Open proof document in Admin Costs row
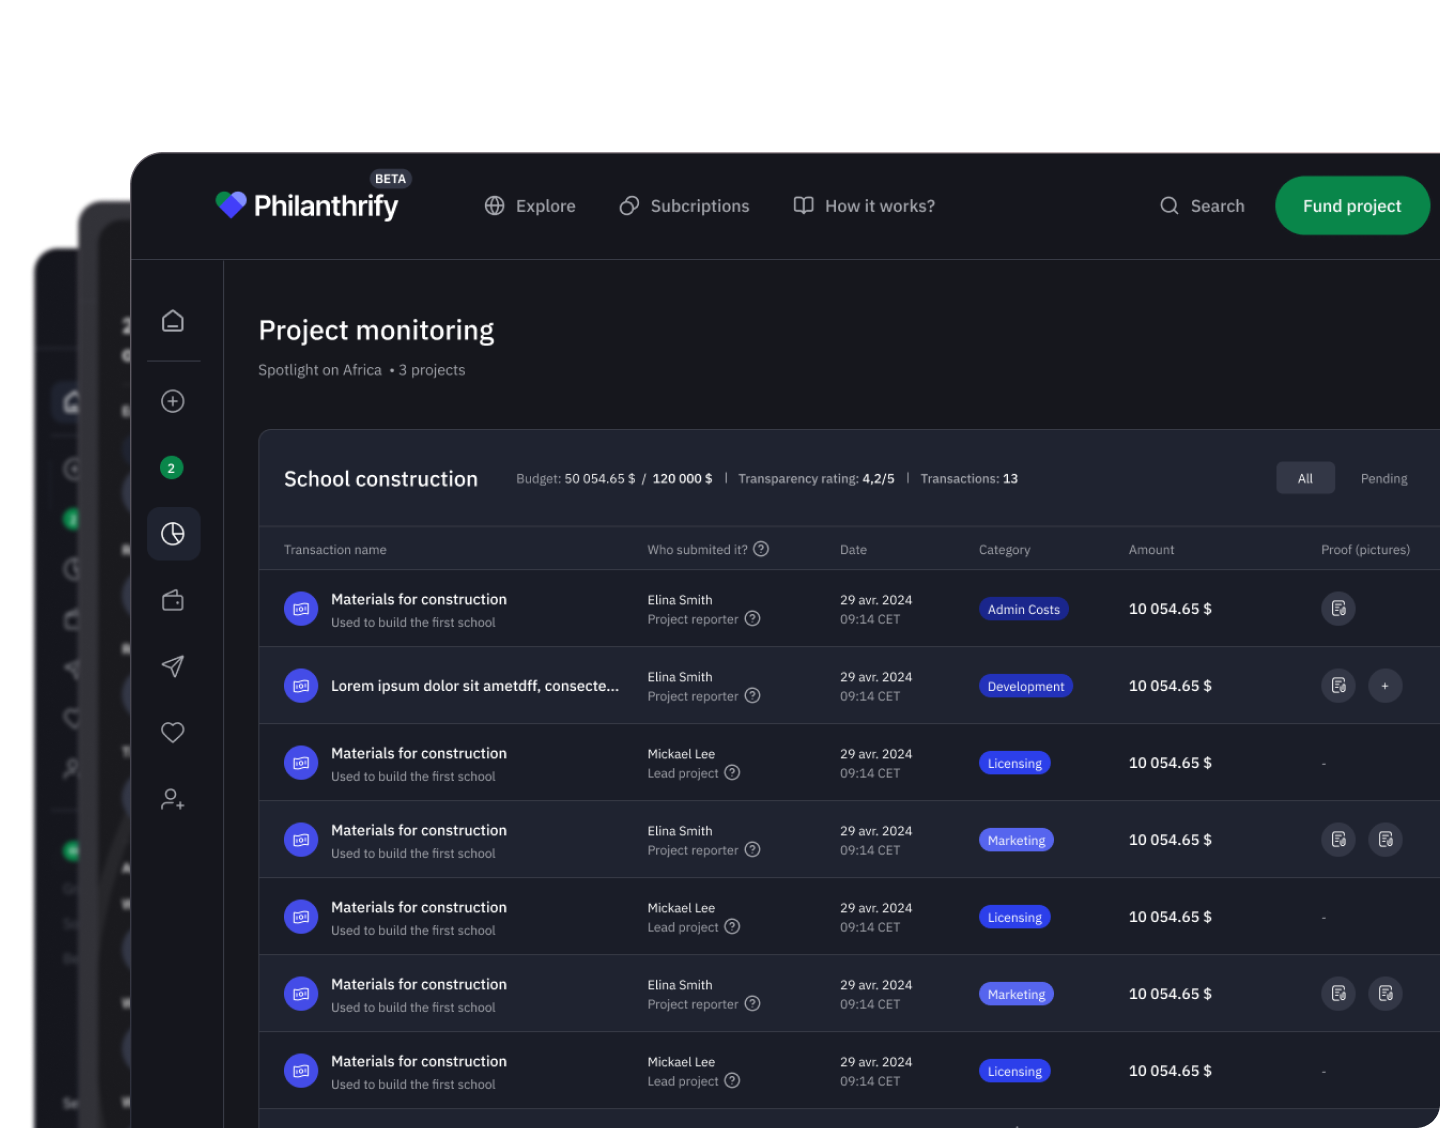Viewport: 1440px width, 1128px height. pyautogui.click(x=1338, y=609)
